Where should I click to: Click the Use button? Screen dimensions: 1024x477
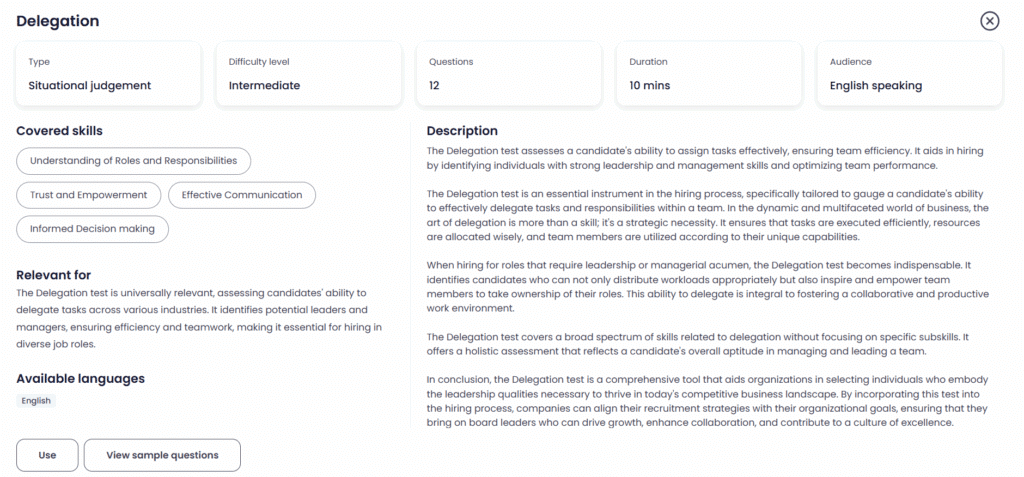pyautogui.click(x=47, y=455)
